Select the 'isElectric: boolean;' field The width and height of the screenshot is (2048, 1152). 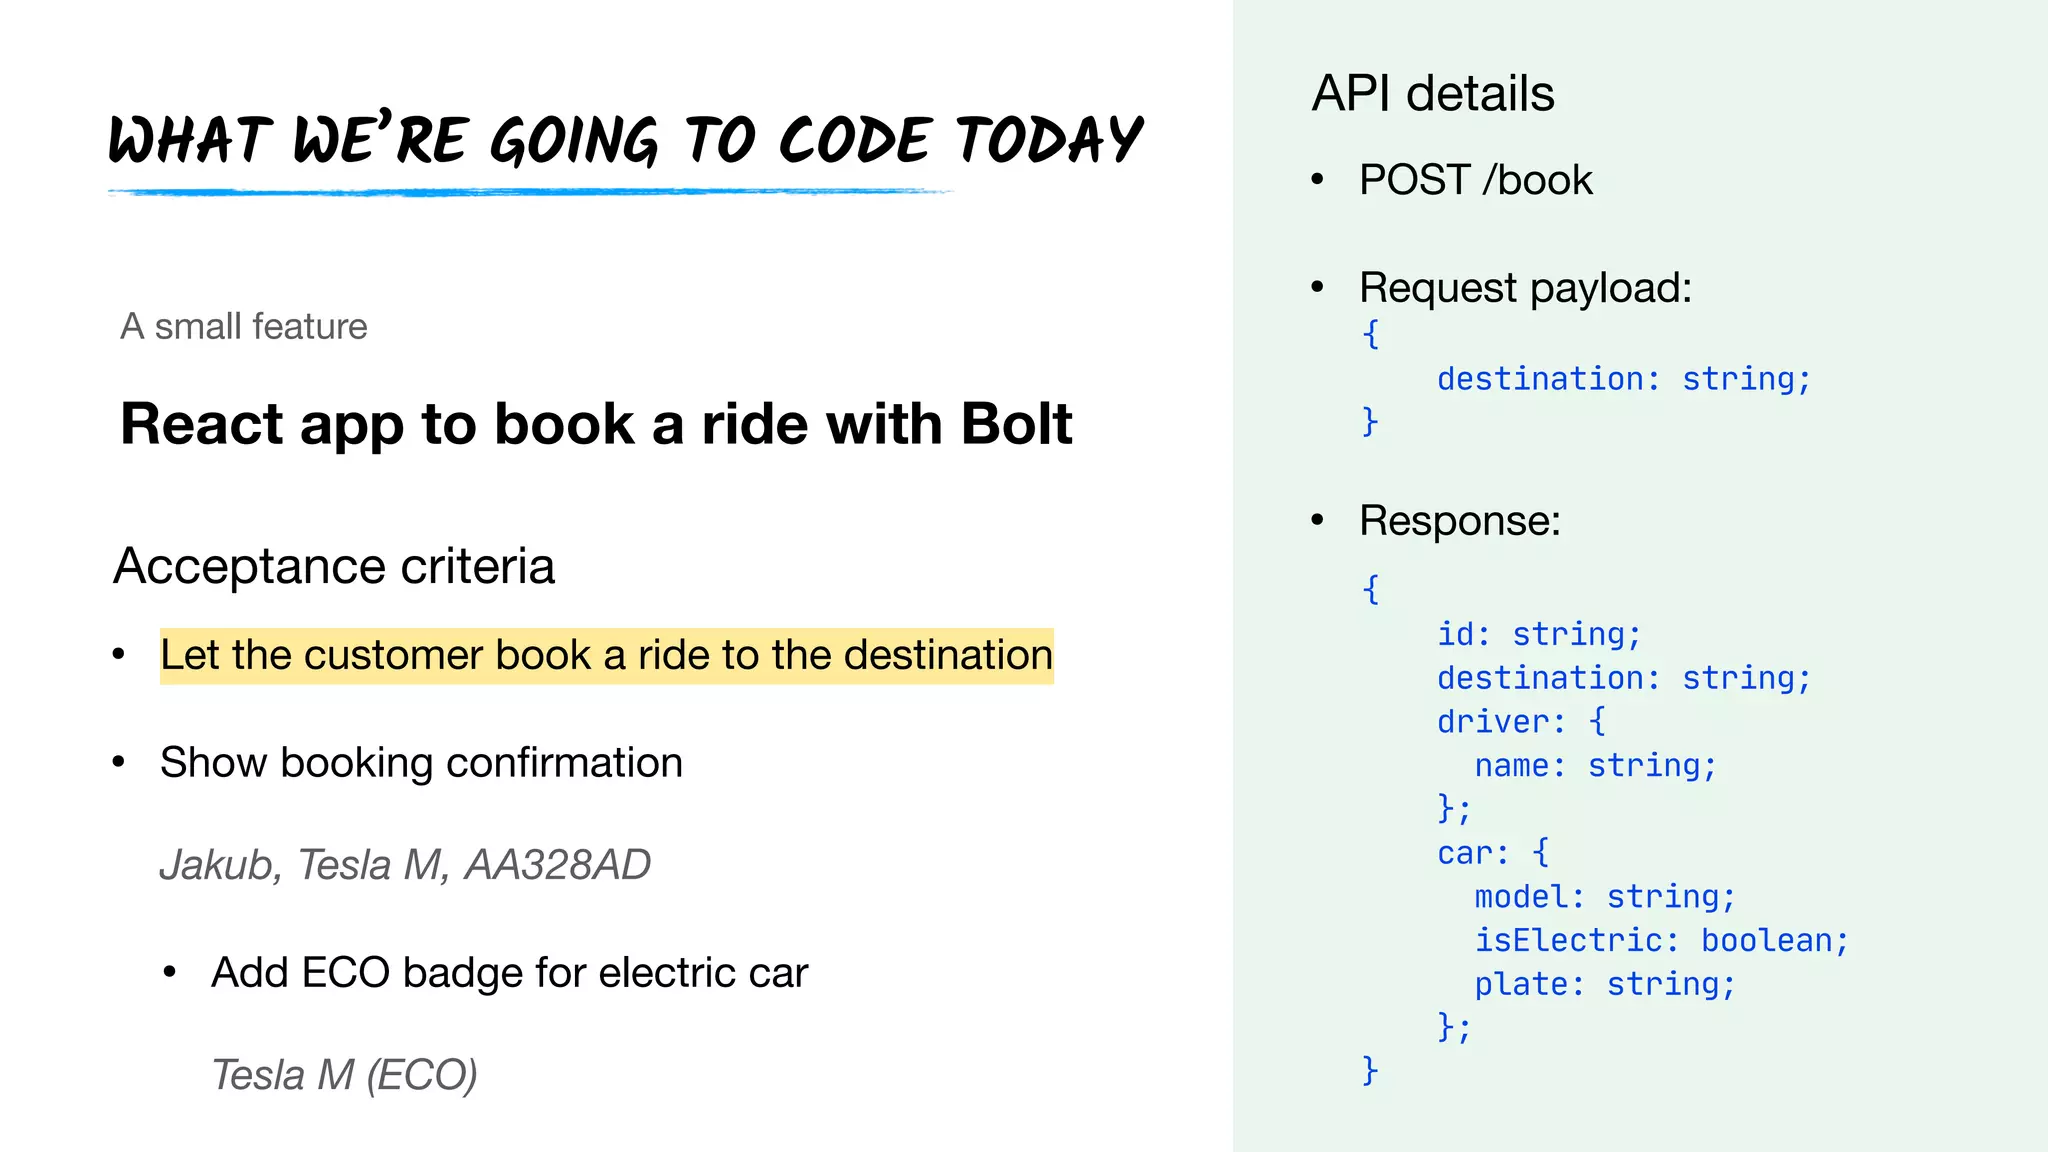coord(1661,941)
